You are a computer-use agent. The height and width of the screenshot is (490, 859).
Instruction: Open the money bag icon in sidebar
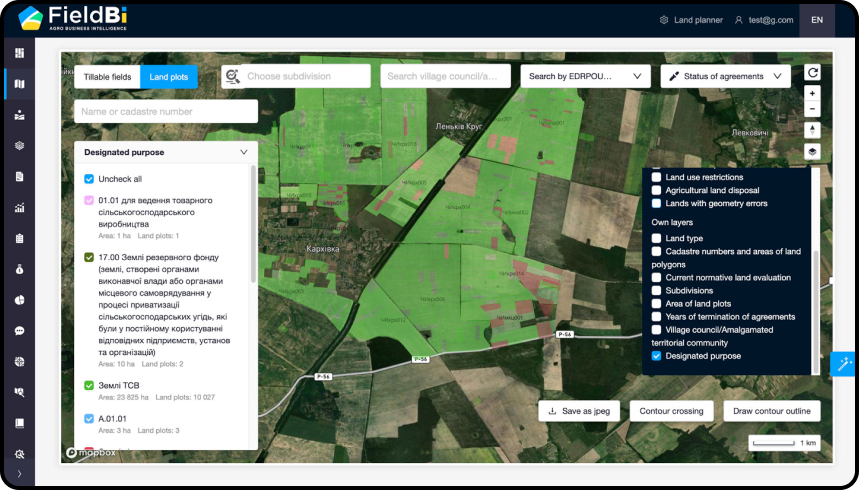pyautogui.click(x=20, y=269)
